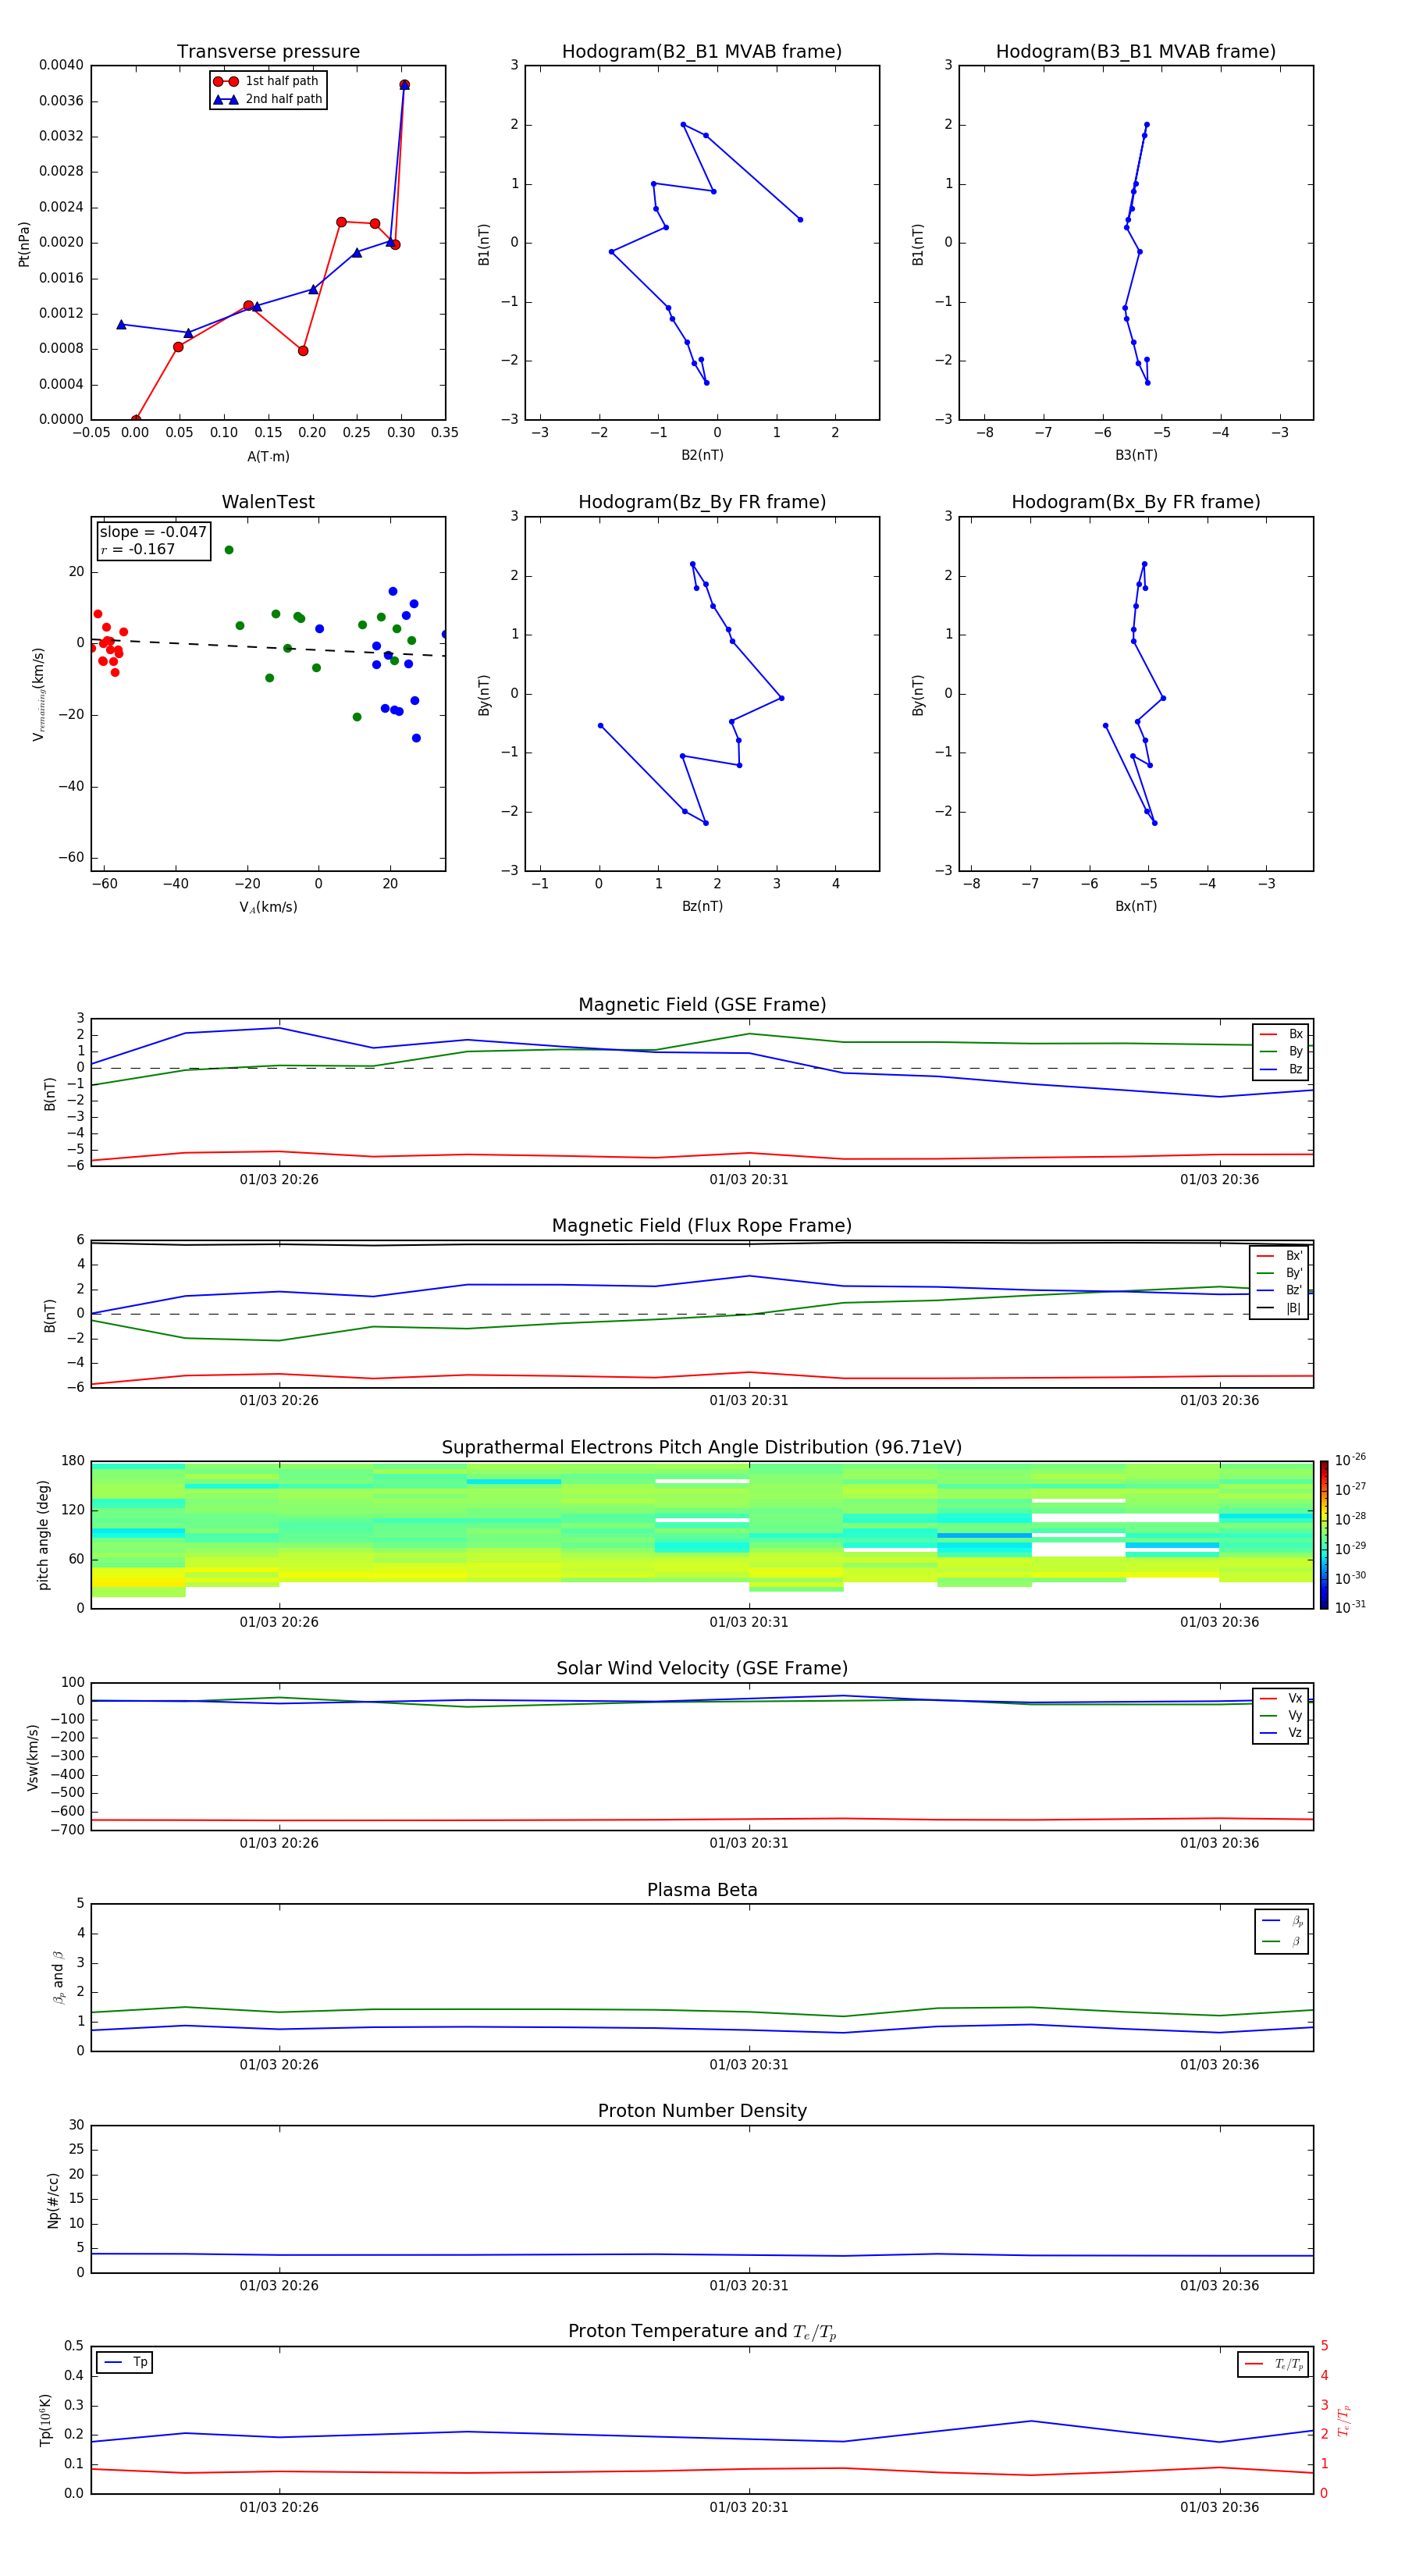Viewport: 1405px width, 2576px height.
Task: Click the Vz legend entry
Action: 1281,1733
